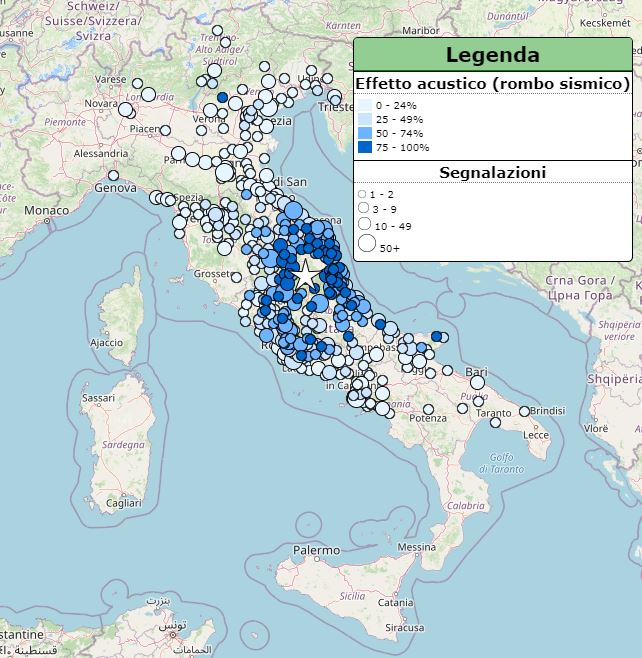Click the Palermo city label on map

pos(316,550)
